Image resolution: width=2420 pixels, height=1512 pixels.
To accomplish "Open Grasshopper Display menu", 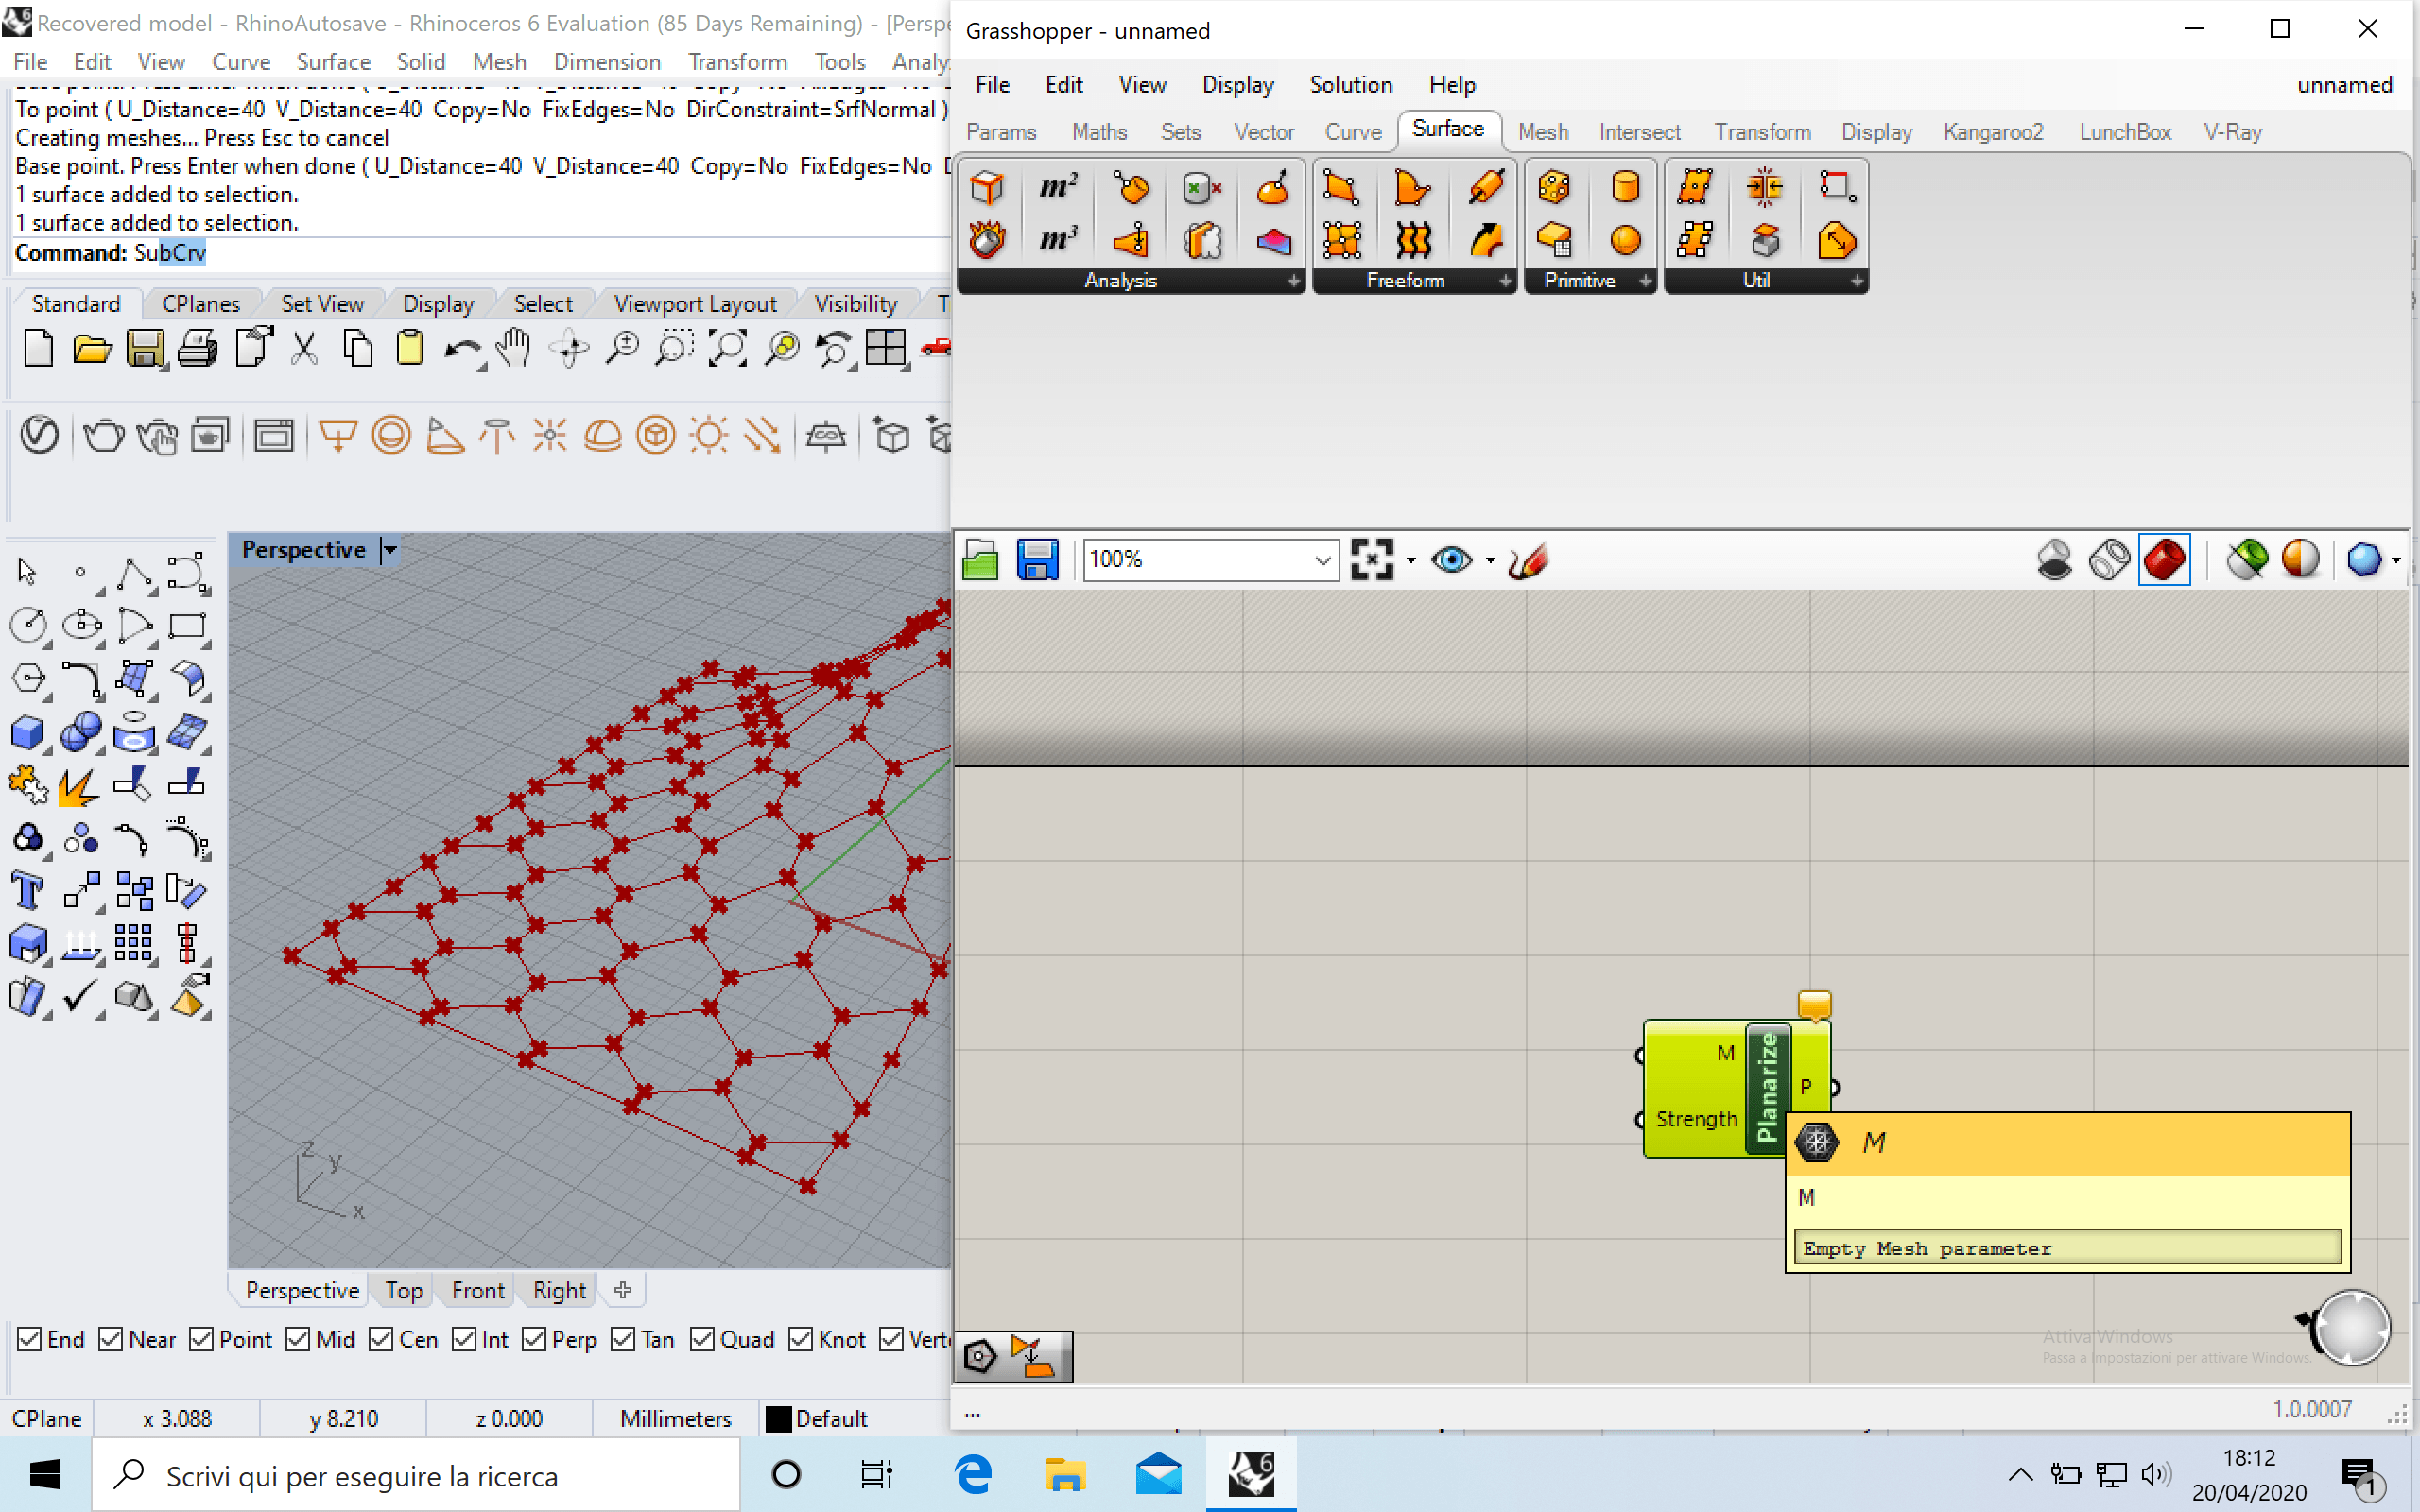I will pos(1237,85).
